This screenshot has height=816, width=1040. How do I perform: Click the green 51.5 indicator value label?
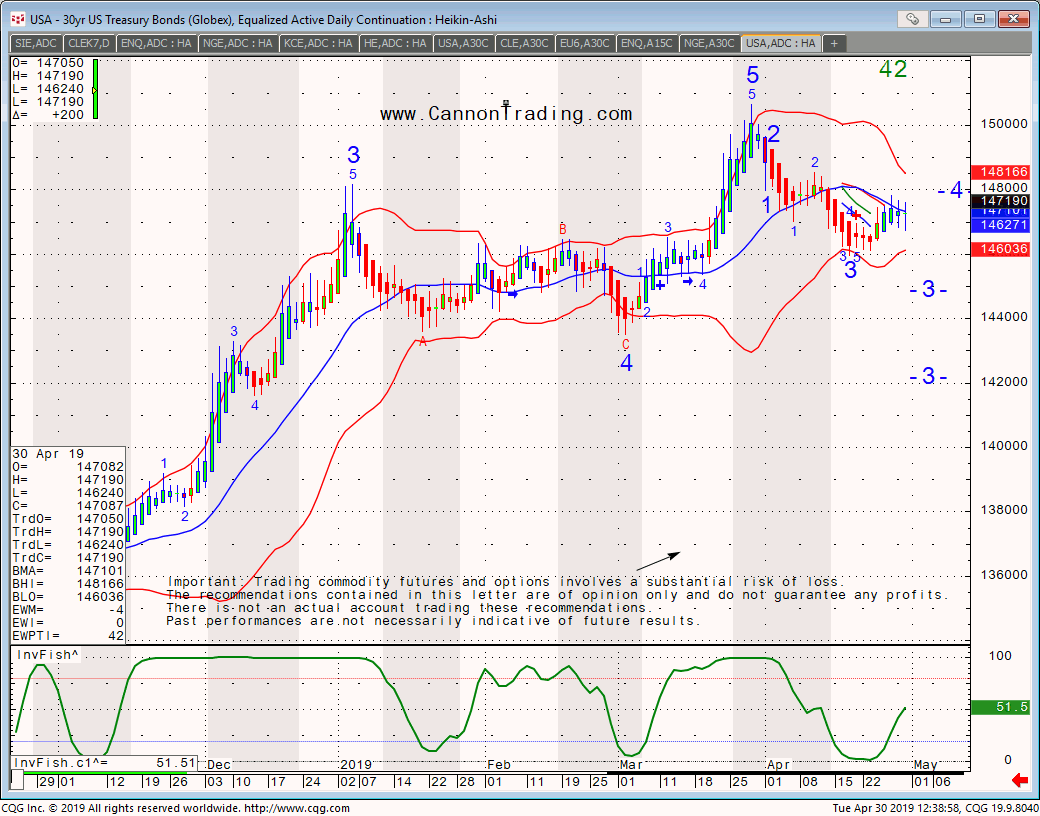[x=1003, y=707]
